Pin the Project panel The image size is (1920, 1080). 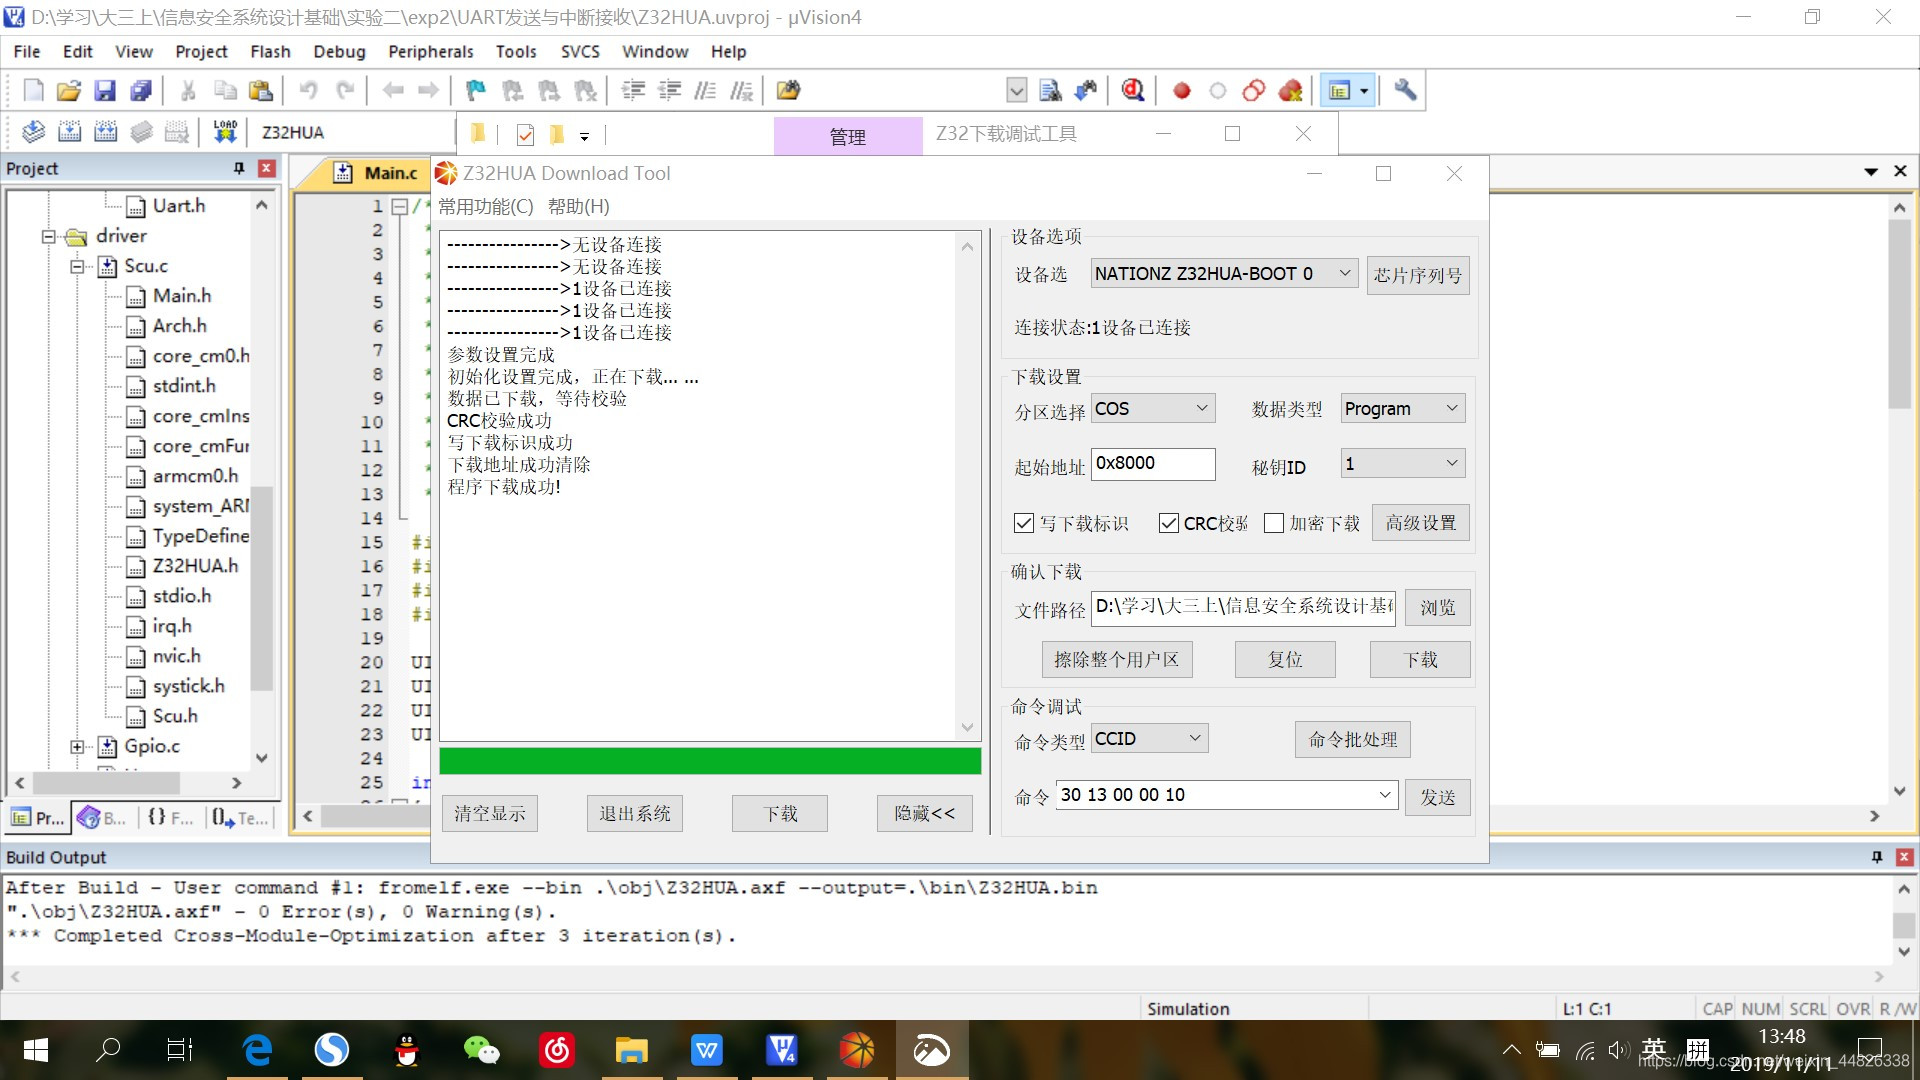coord(239,168)
